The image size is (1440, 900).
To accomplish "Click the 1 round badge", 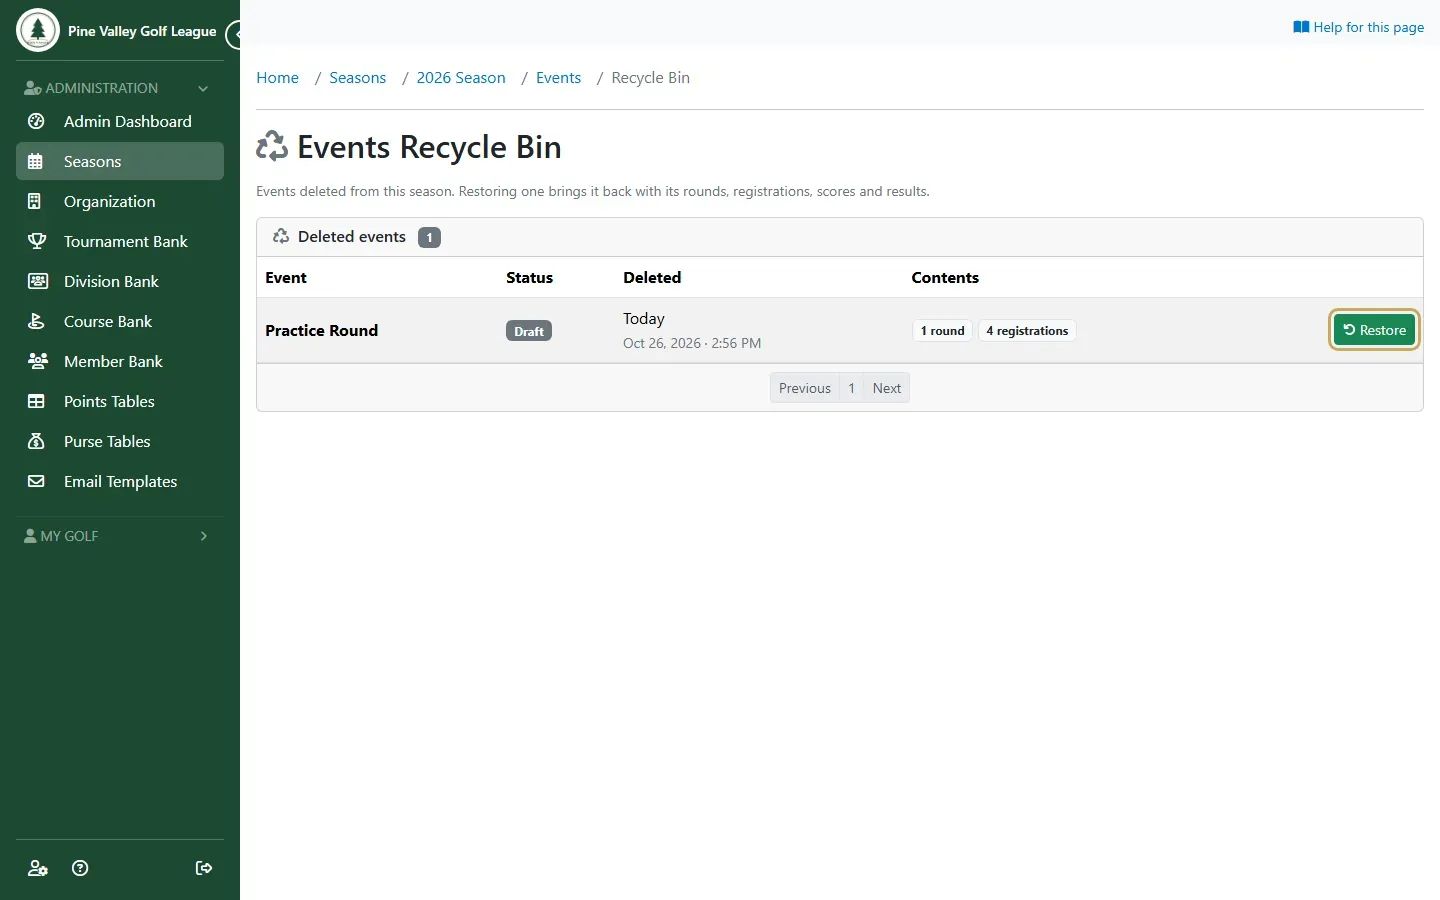I will [x=942, y=331].
